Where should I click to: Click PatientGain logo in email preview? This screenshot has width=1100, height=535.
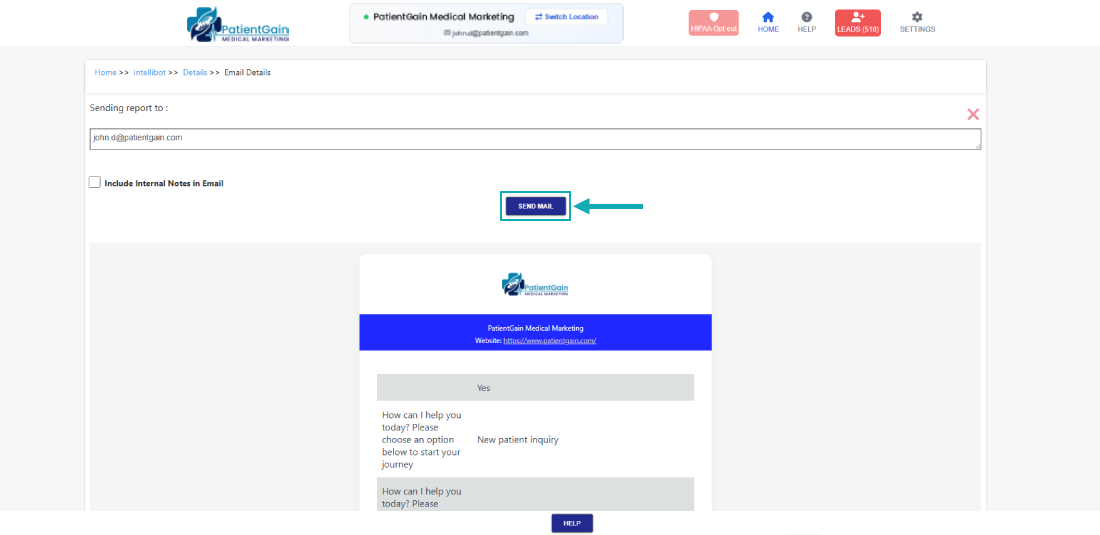(535, 284)
